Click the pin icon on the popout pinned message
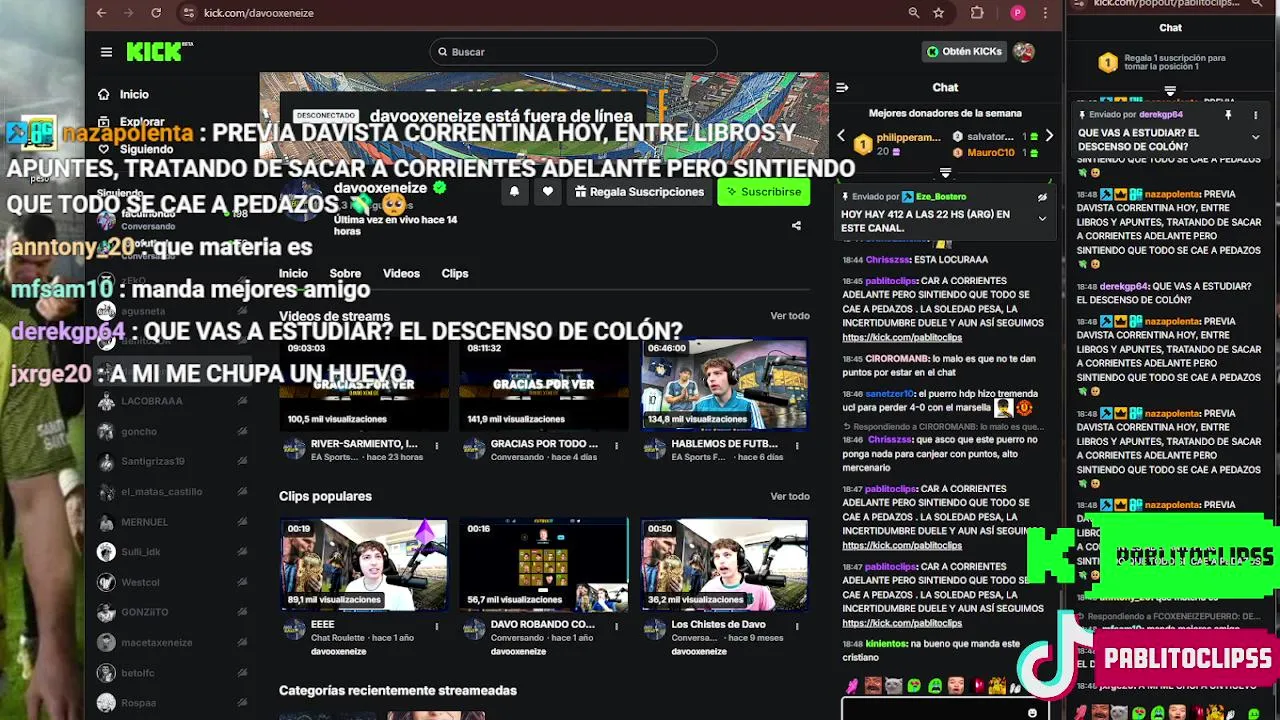Screen dimensions: 1280x720 (x=1228, y=115)
